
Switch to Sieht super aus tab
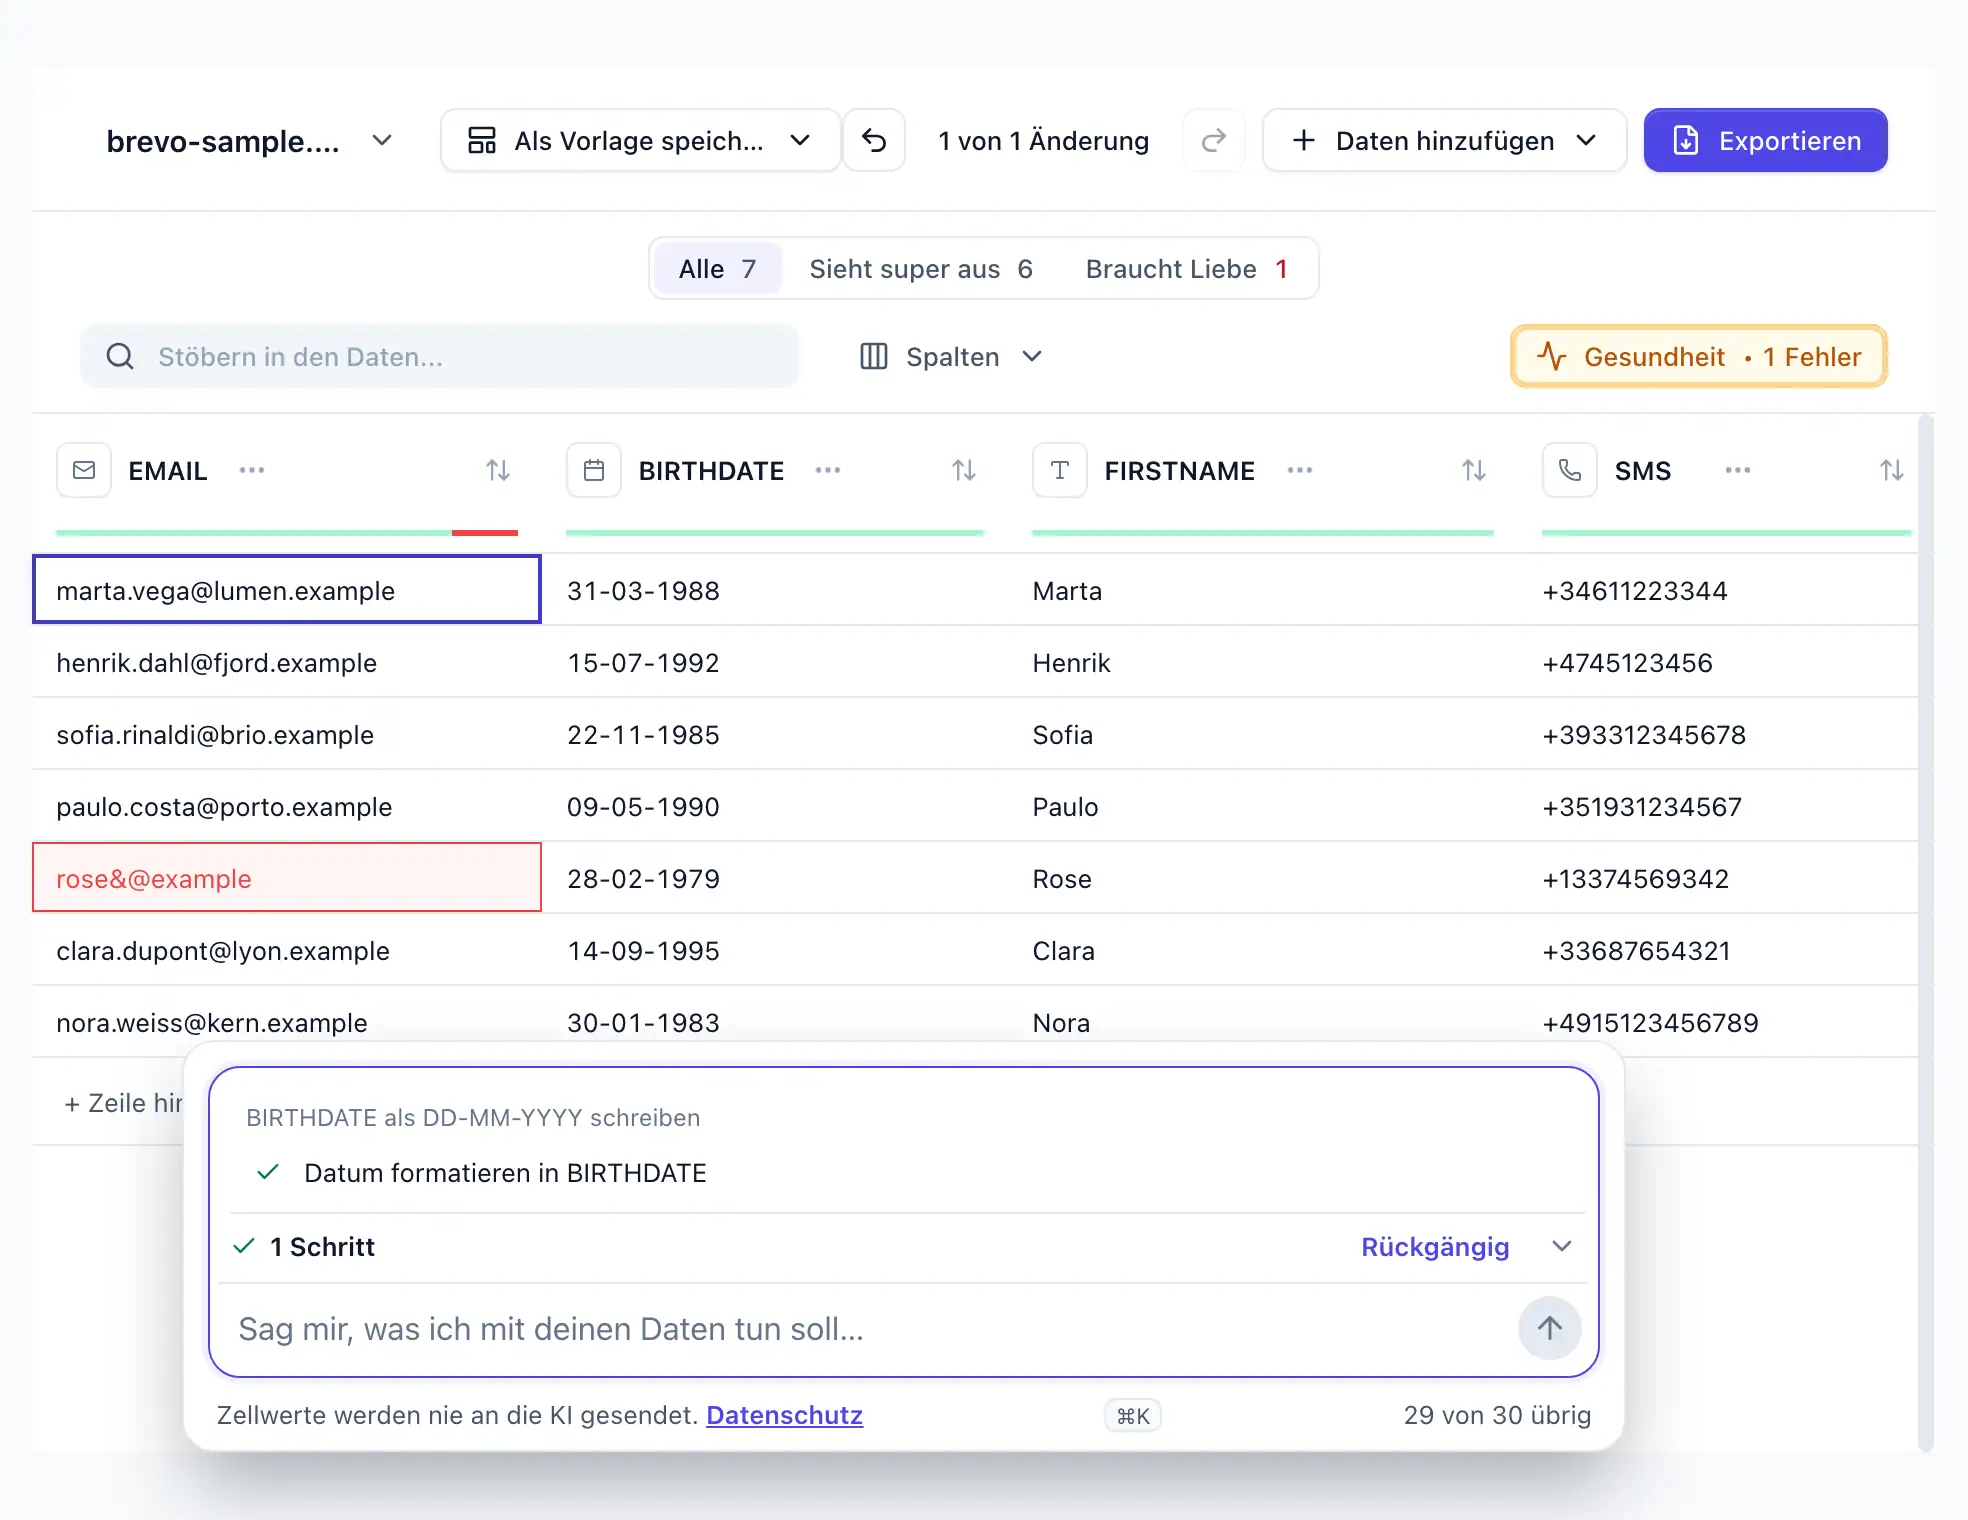[920, 269]
